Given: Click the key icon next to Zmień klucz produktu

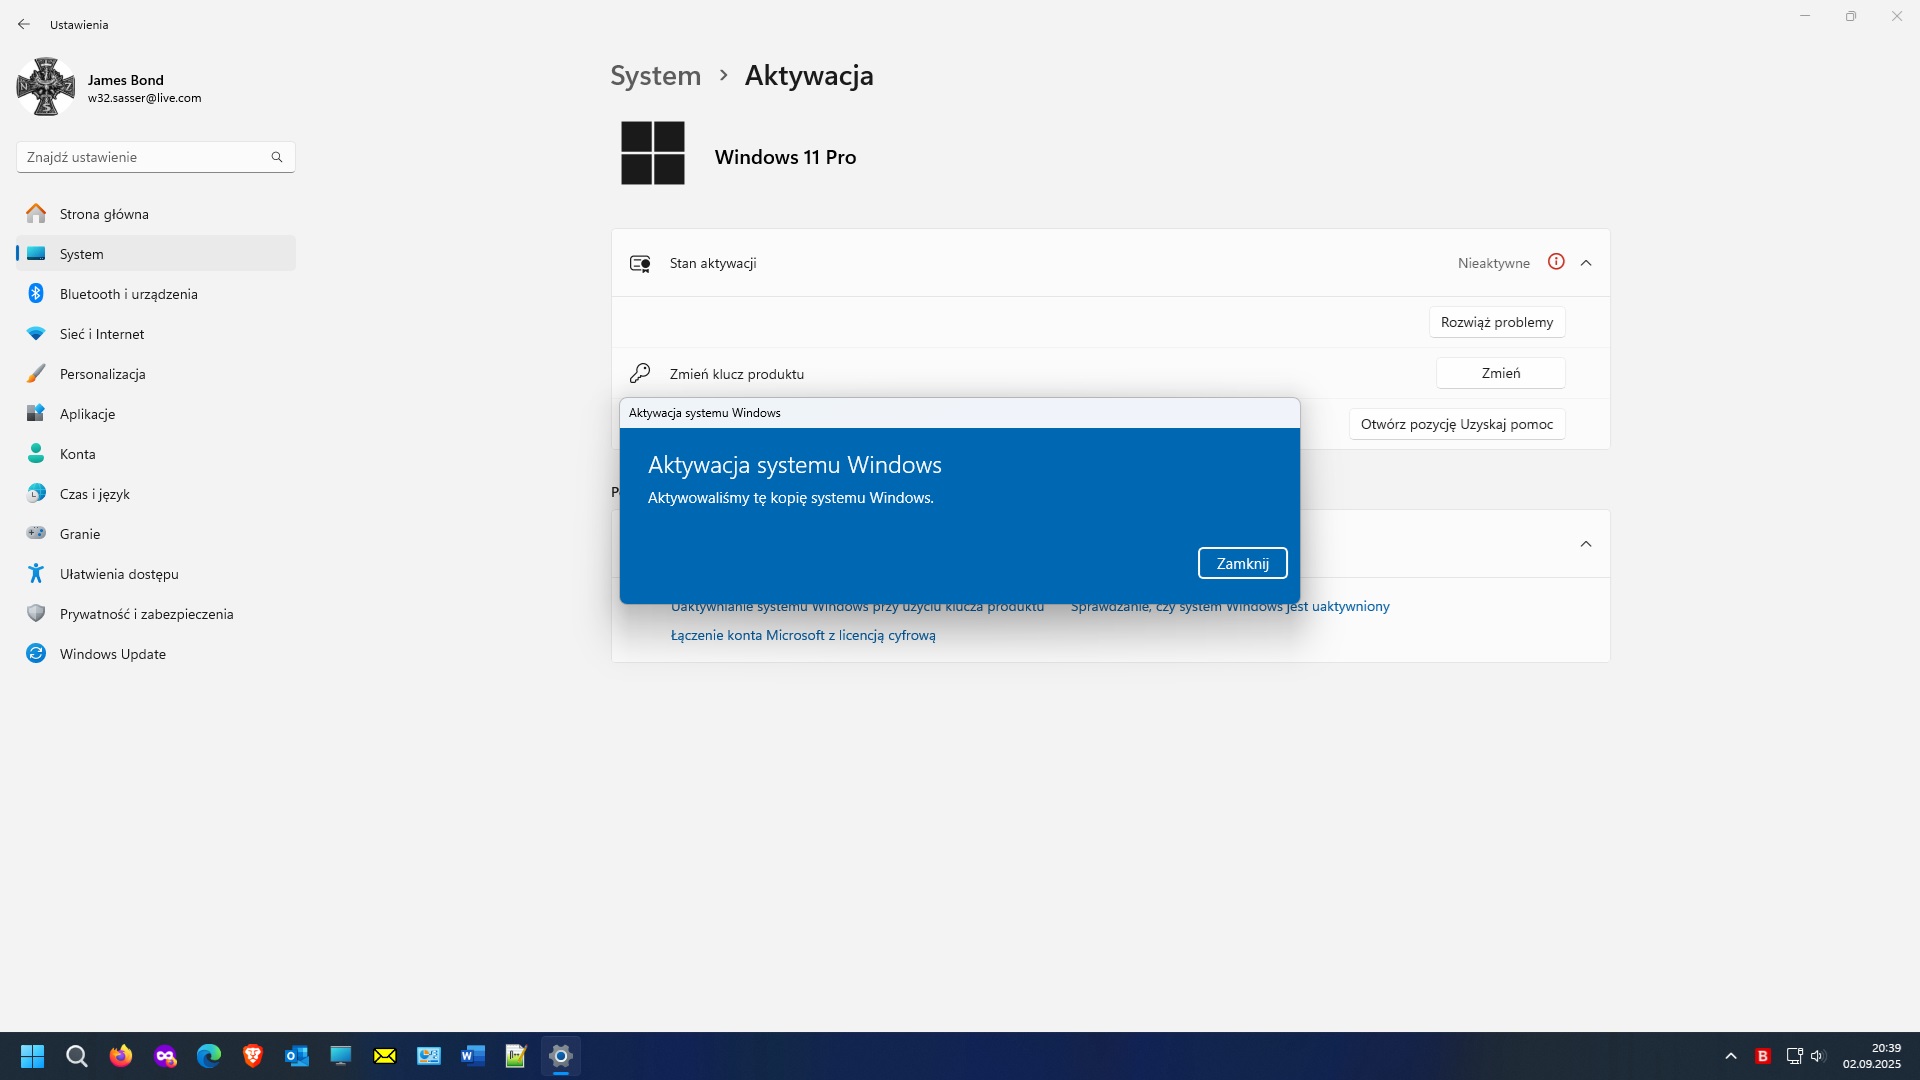Looking at the screenshot, I should tap(640, 373).
